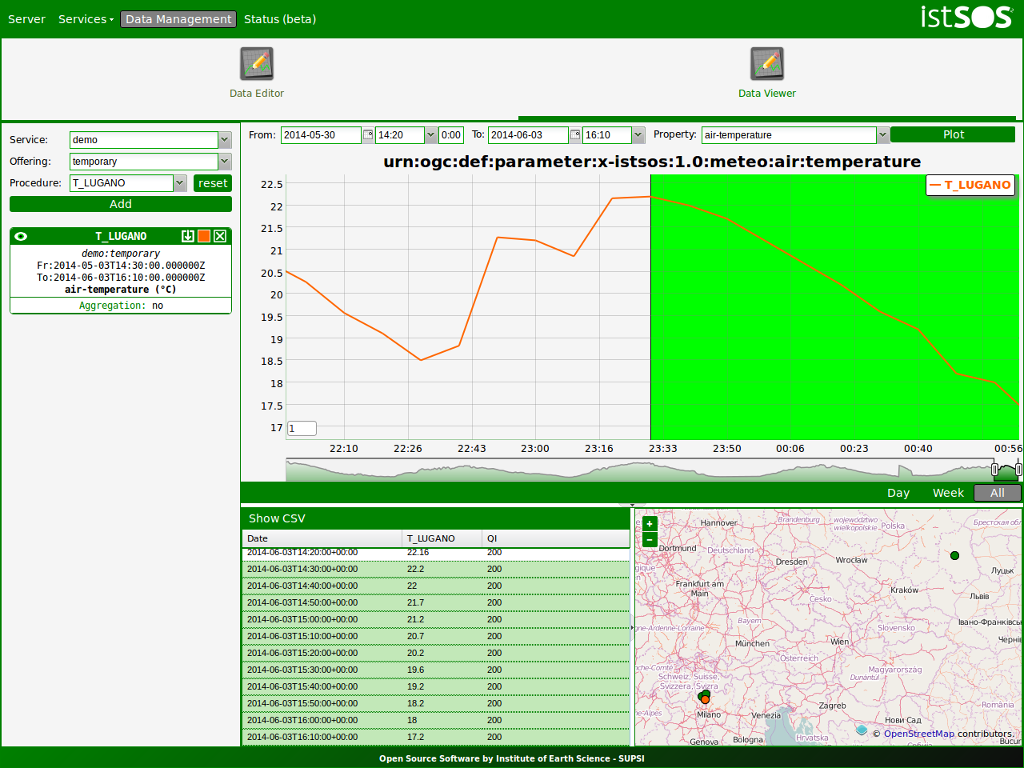The image size is (1024, 768).
Task: Click the T_LUGANO download data icon
Action: (x=187, y=236)
